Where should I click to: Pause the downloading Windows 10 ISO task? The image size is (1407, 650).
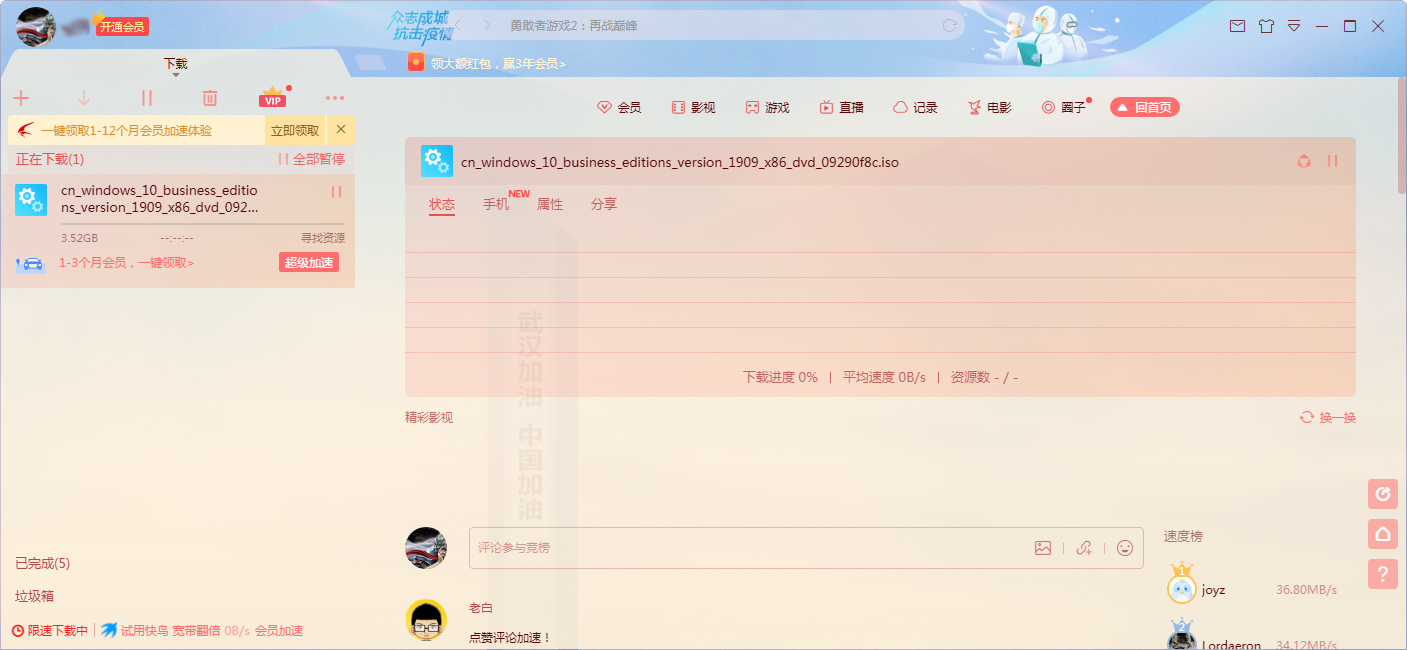pos(336,191)
